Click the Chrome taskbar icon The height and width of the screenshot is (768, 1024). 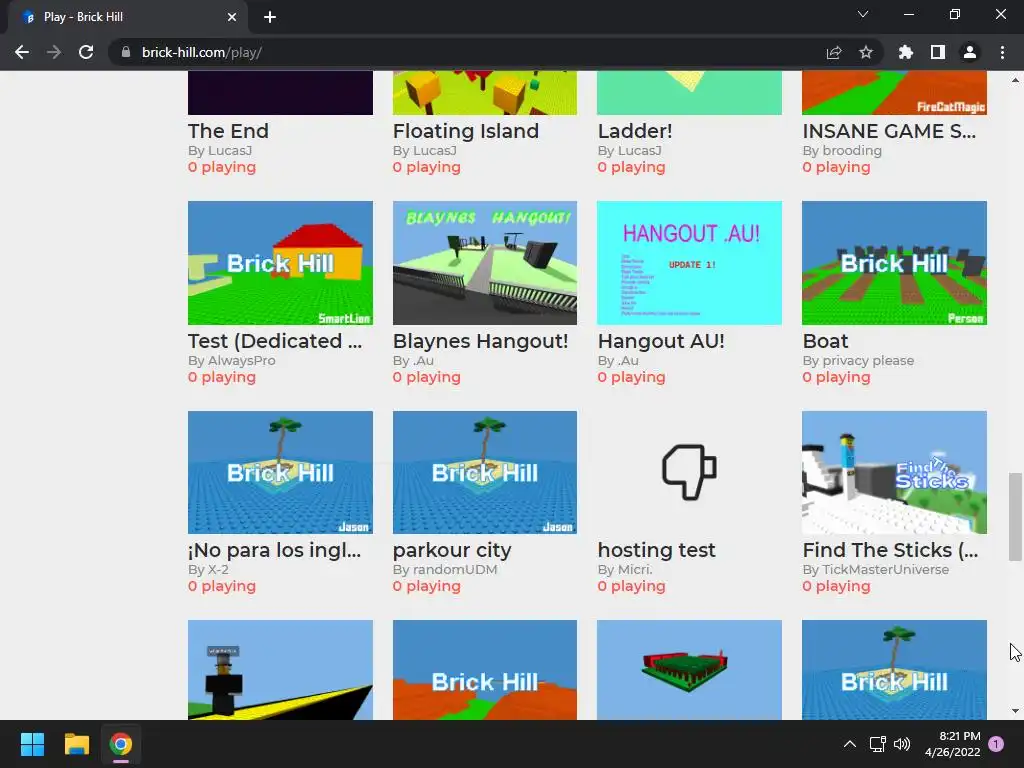pyautogui.click(x=121, y=744)
